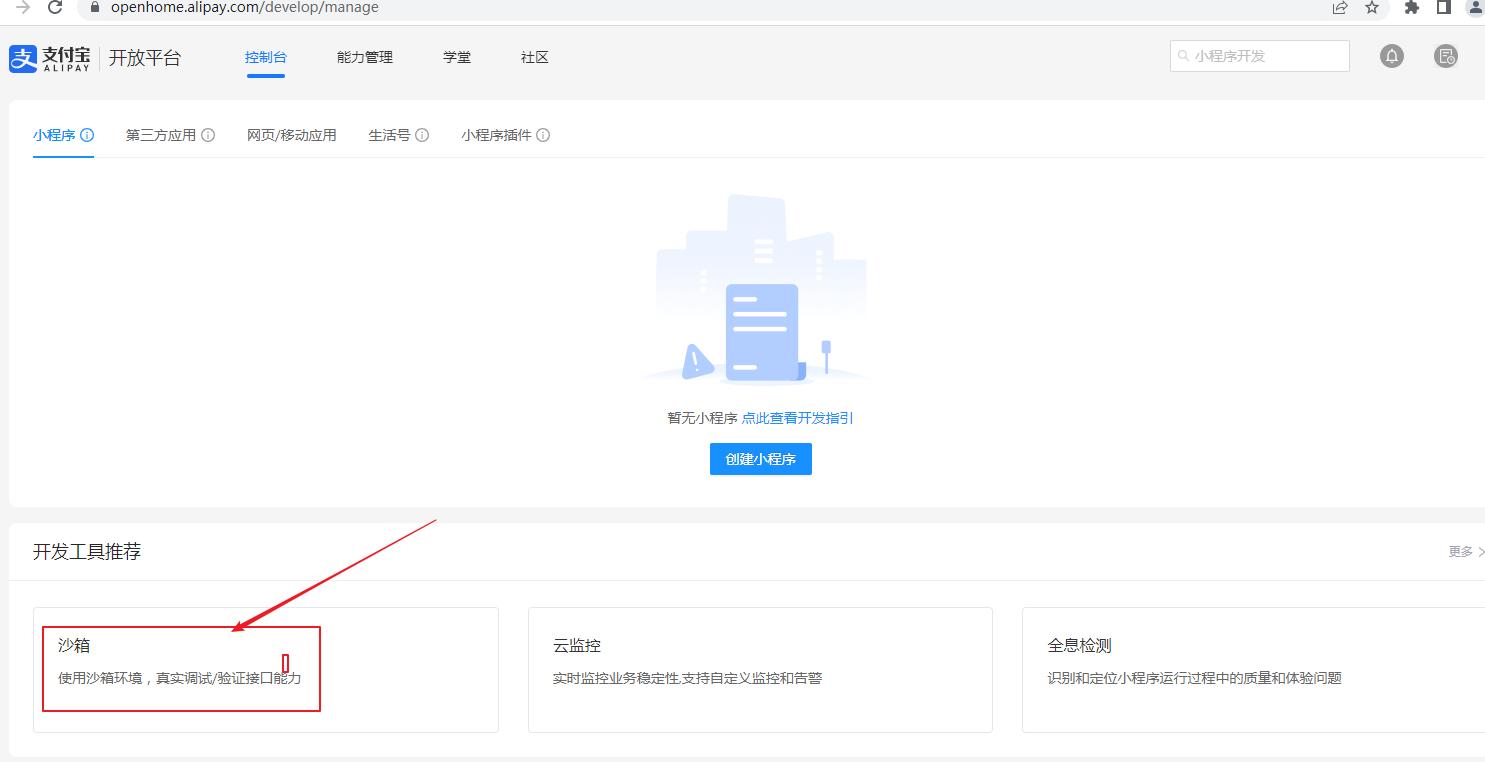This screenshot has height=762, width=1485.
Task: Click the browser bookmark star icon
Action: 1372,8
